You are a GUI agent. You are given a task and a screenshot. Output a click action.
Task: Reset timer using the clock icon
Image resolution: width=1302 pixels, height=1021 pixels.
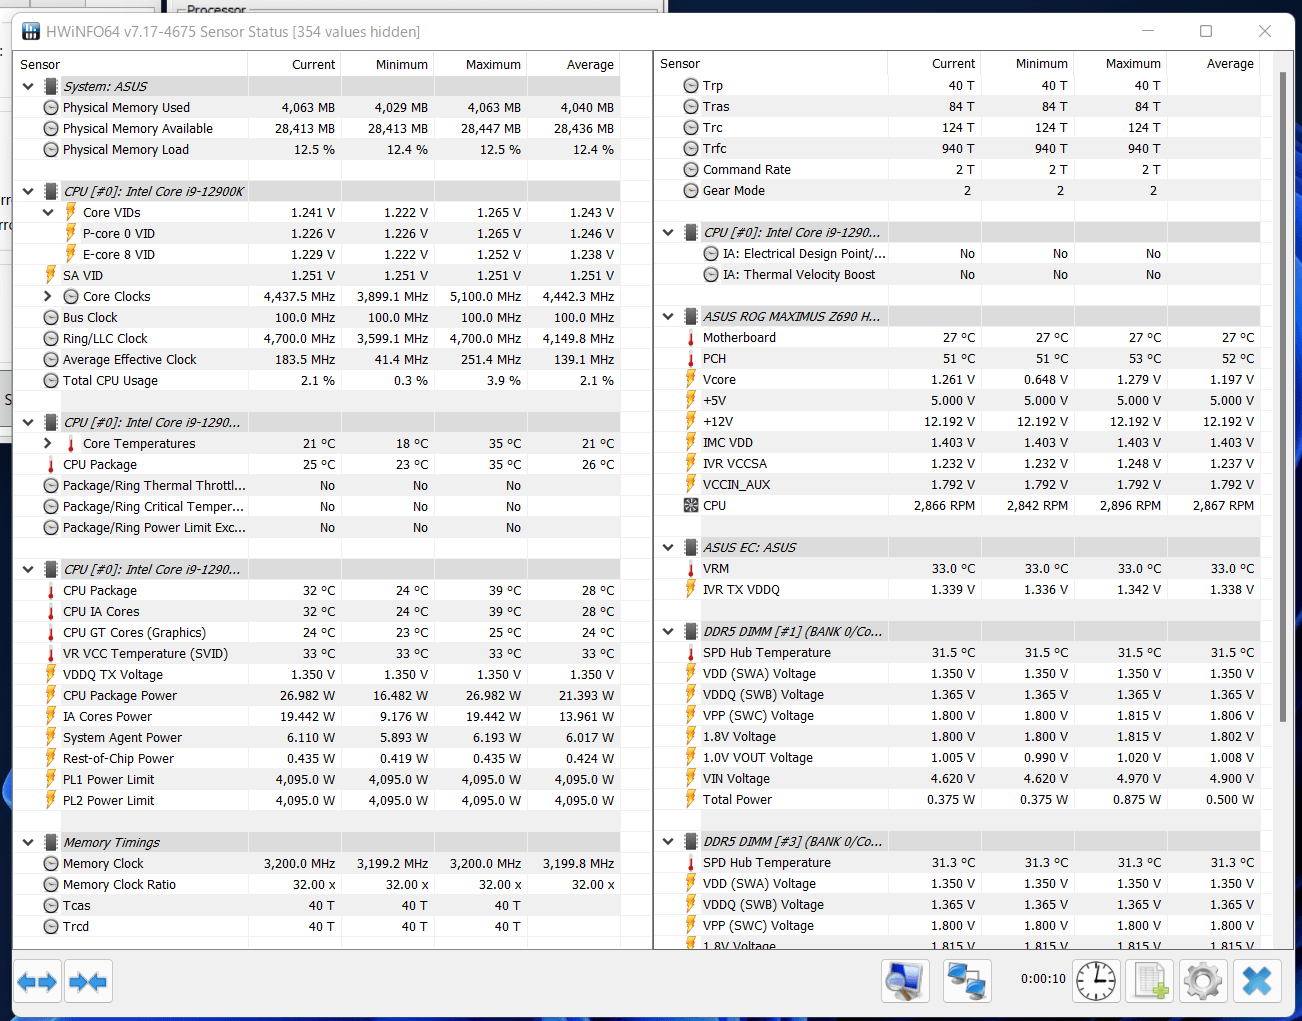[x=1097, y=981]
